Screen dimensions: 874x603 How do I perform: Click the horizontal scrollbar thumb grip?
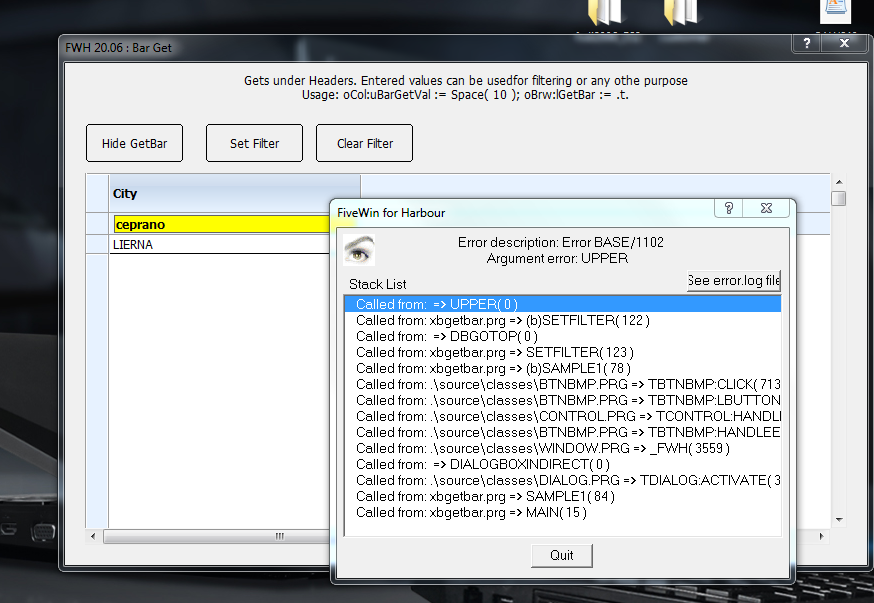pyautogui.click(x=279, y=536)
